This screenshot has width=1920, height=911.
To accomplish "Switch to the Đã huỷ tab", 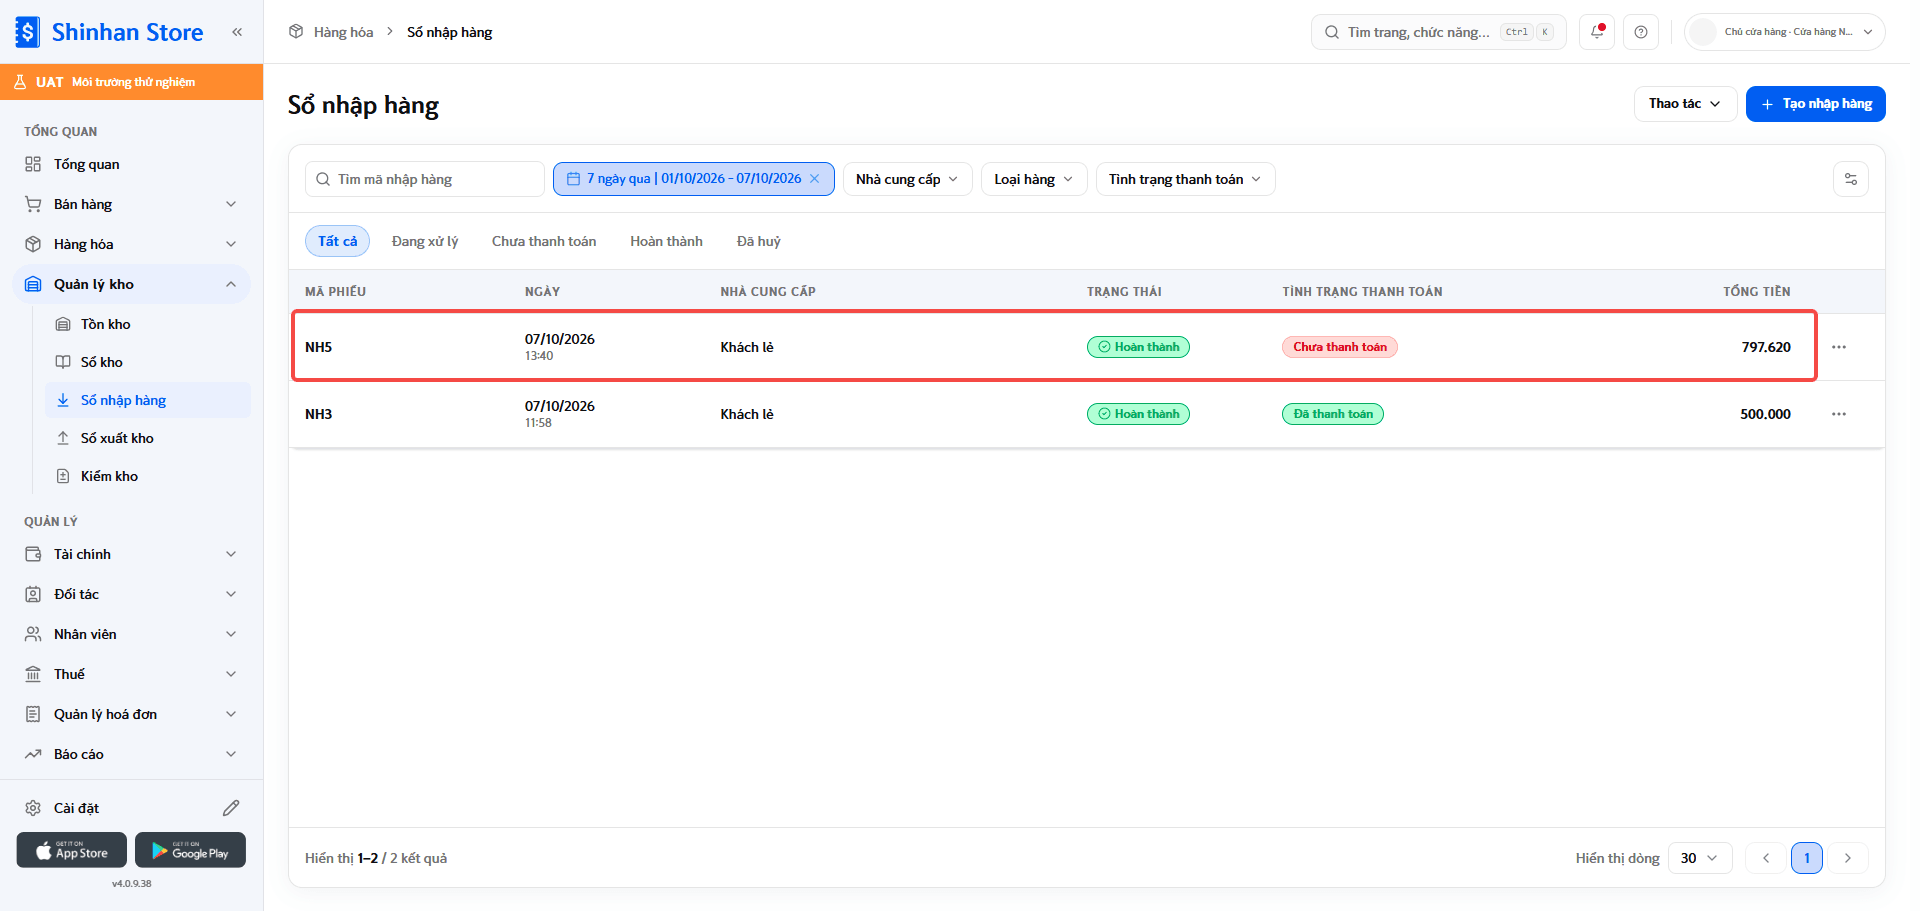I will click(x=759, y=241).
